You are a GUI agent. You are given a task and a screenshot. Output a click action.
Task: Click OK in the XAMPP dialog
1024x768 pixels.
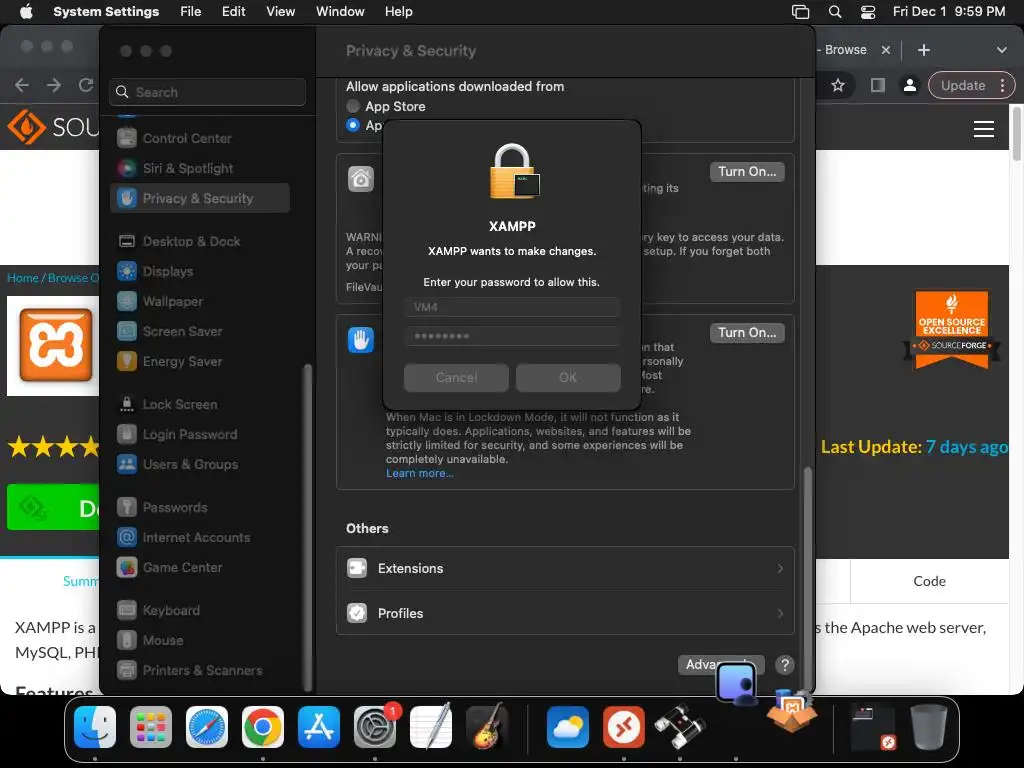(568, 377)
